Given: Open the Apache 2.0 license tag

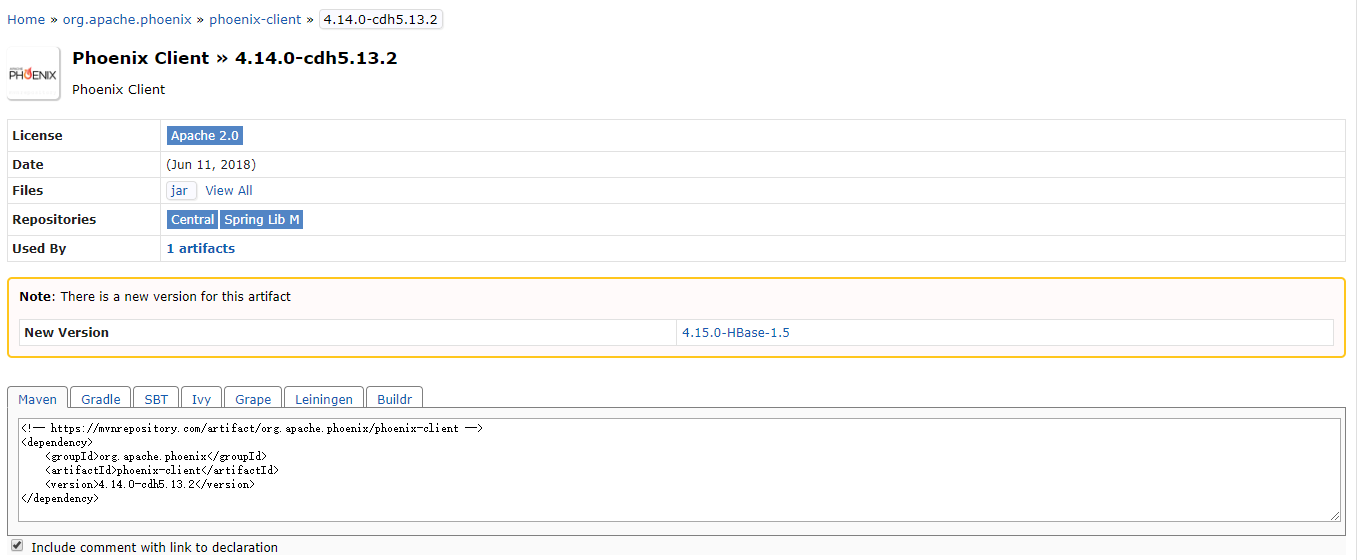Looking at the screenshot, I should pos(204,136).
